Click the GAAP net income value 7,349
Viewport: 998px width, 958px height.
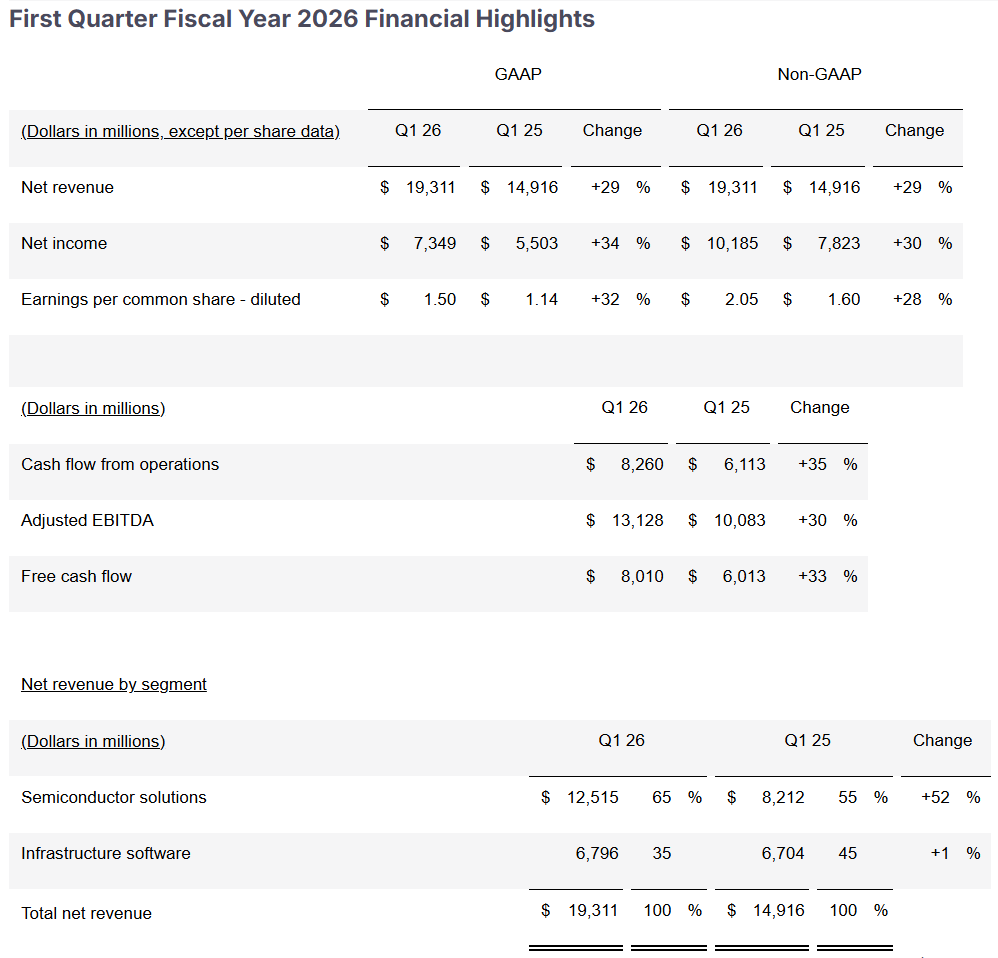click(x=435, y=243)
